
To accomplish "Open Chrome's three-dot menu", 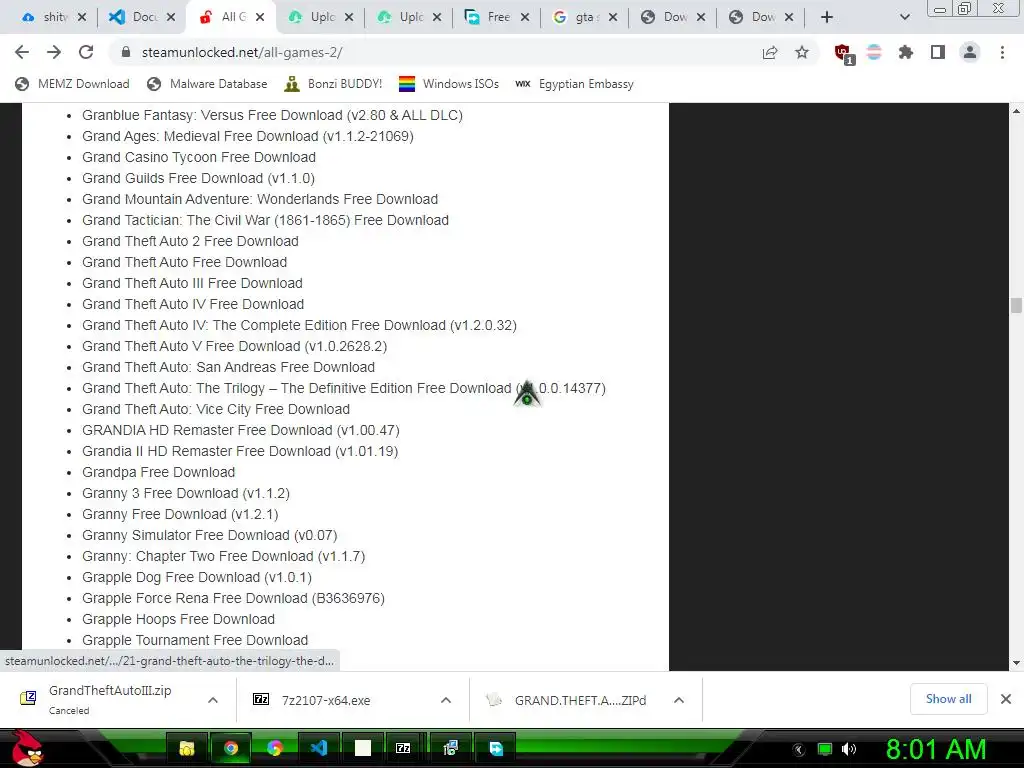I will click(1002, 52).
